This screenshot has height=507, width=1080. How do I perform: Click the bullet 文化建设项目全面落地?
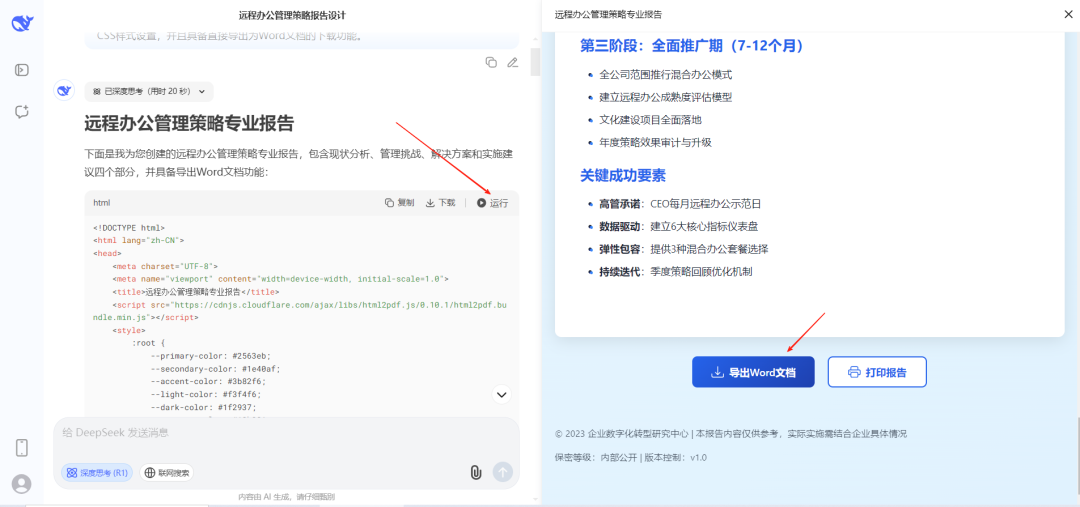pyautogui.click(x=650, y=120)
